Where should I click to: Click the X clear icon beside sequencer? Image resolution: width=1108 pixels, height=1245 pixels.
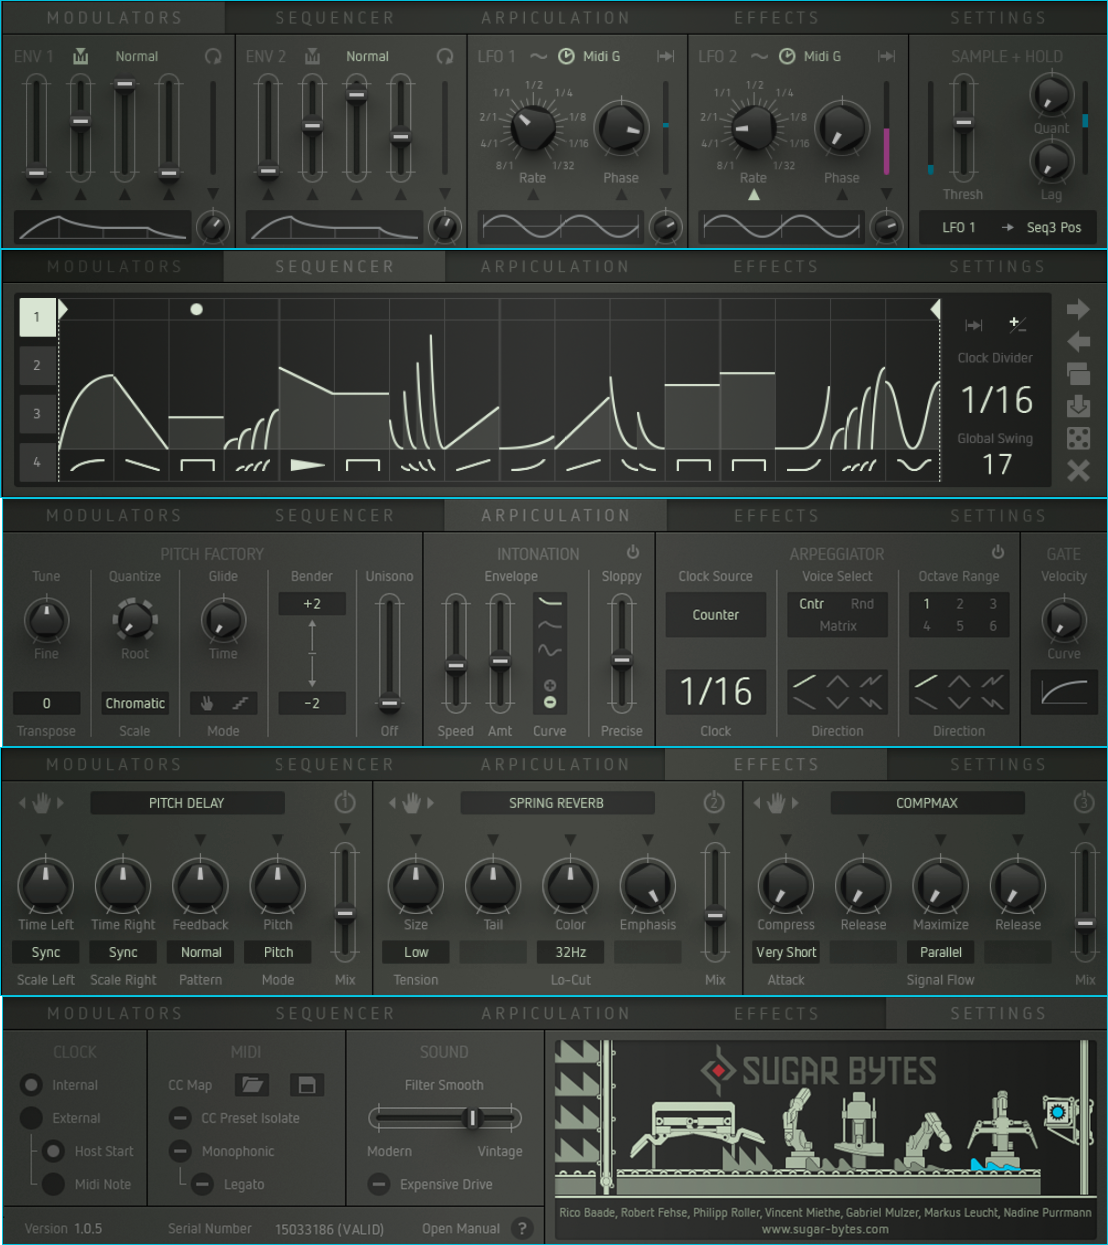click(x=1078, y=470)
